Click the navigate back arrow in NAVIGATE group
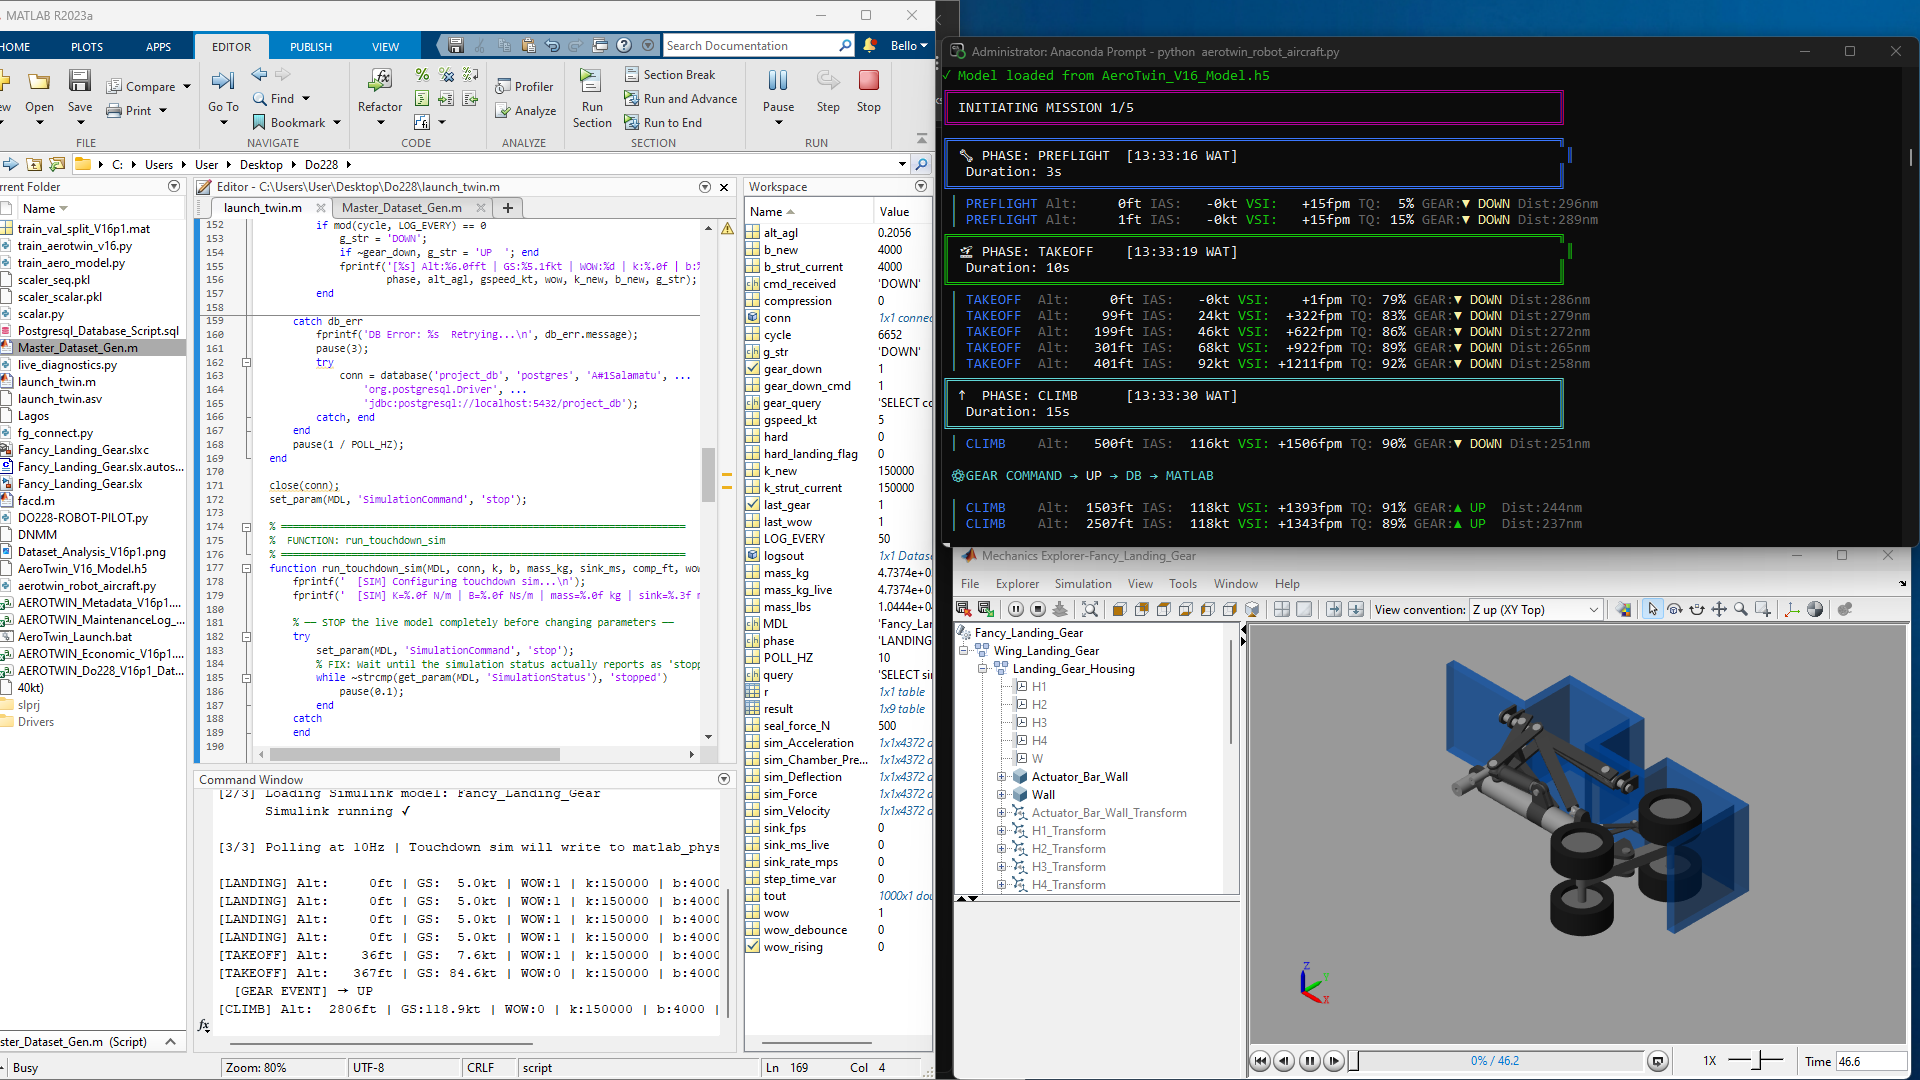1920x1080 pixels. [x=259, y=75]
